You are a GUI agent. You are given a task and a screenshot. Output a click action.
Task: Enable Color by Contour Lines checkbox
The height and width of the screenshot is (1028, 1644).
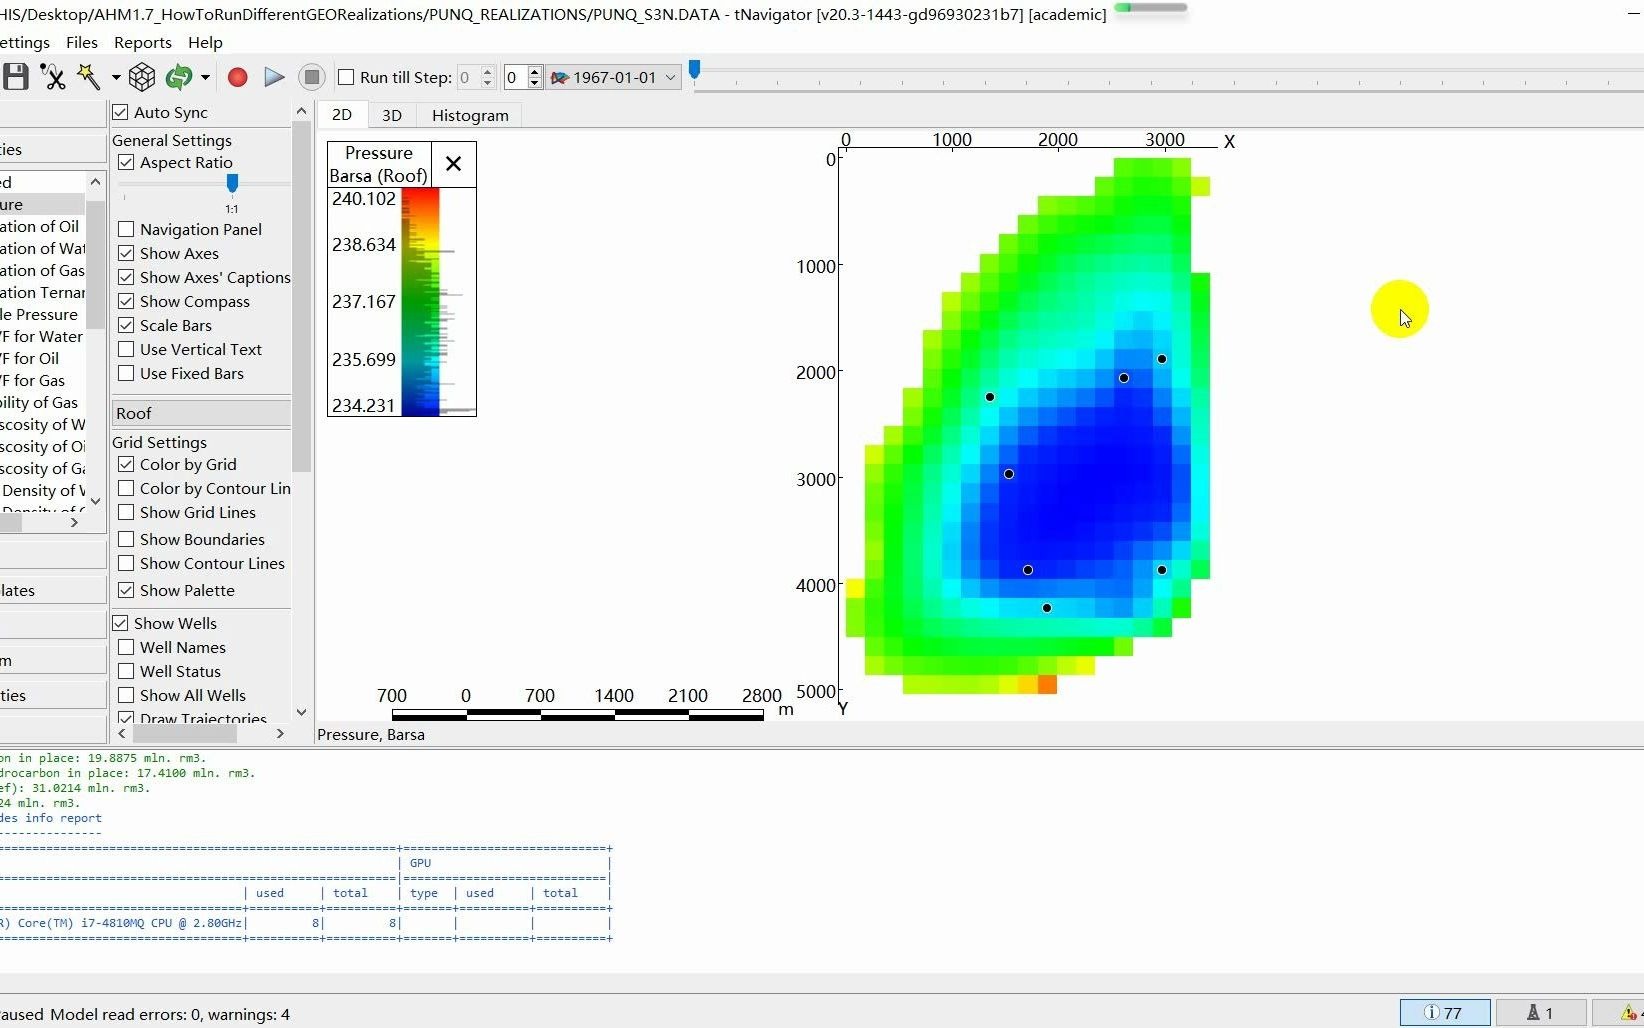click(x=126, y=488)
